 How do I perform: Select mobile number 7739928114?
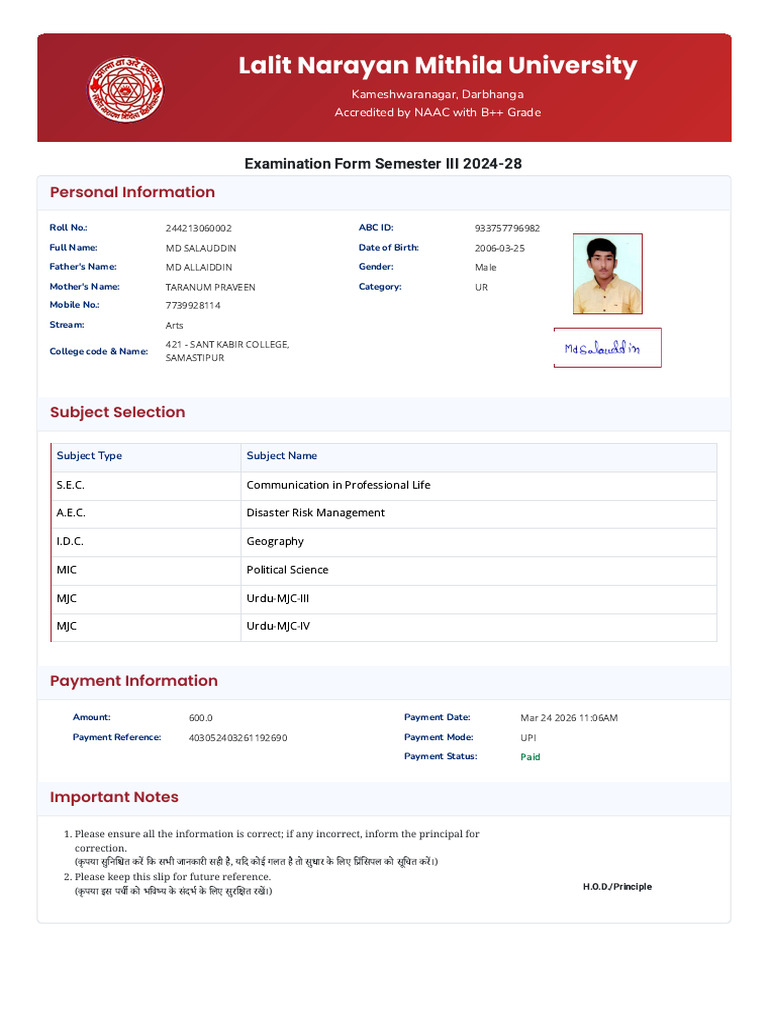(x=193, y=306)
